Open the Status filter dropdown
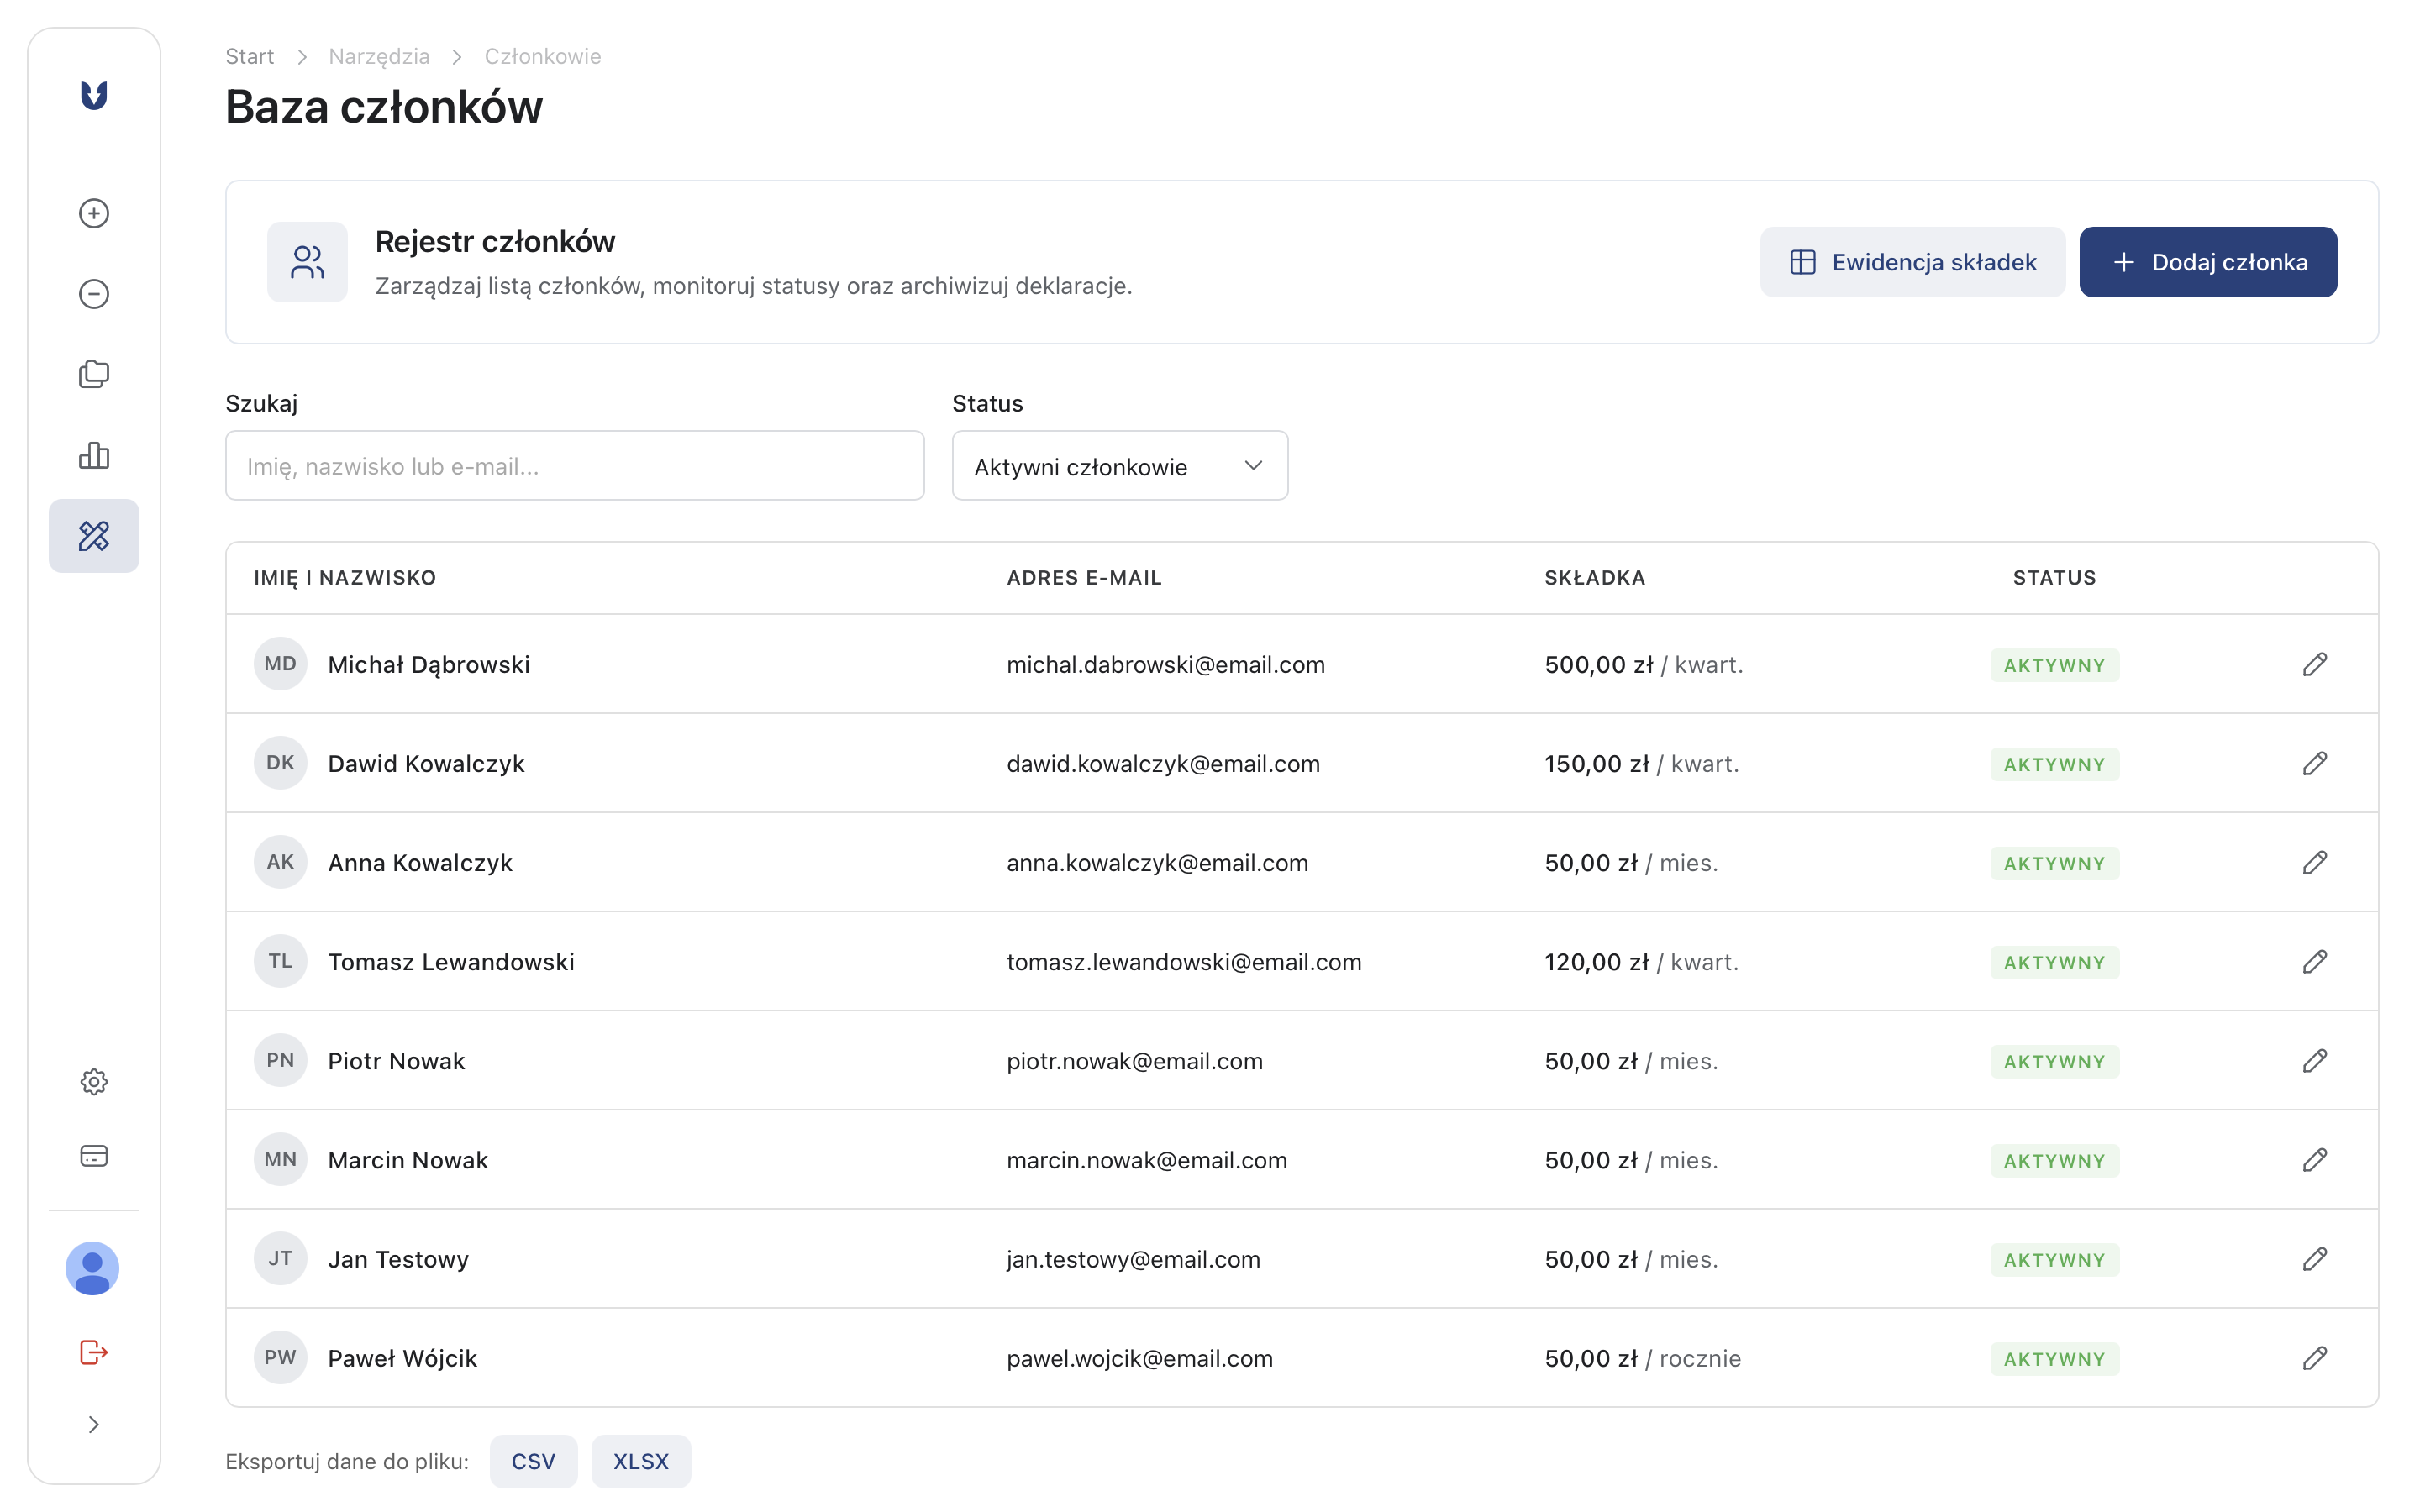This screenshot has width=2420, height=1512. tap(1119, 466)
